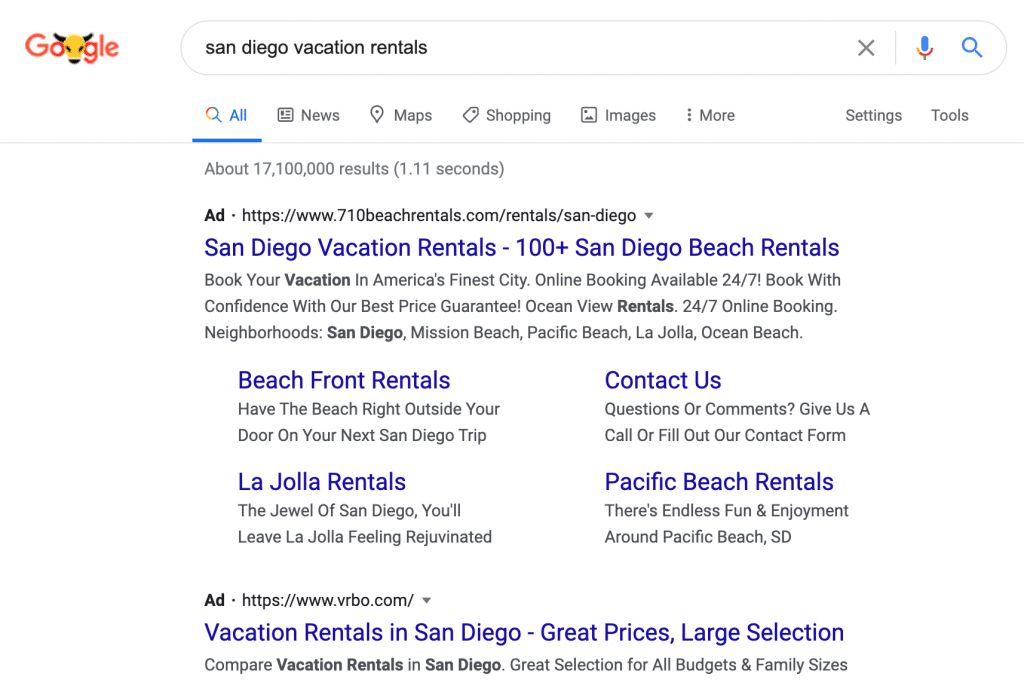
Task: Open Beach Front Rentals sitelink
Action: click(x=344, y=380)
